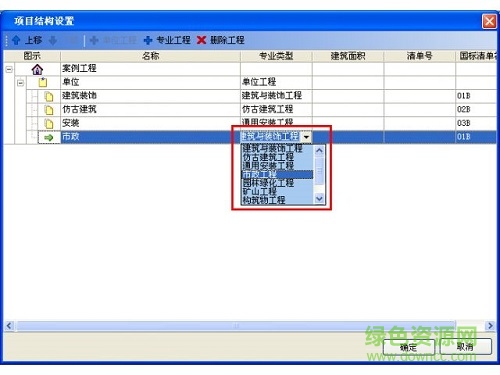Click 单位工程 type cell
The height and width of the screenshot is (375, 500).
tap(276, 82)
